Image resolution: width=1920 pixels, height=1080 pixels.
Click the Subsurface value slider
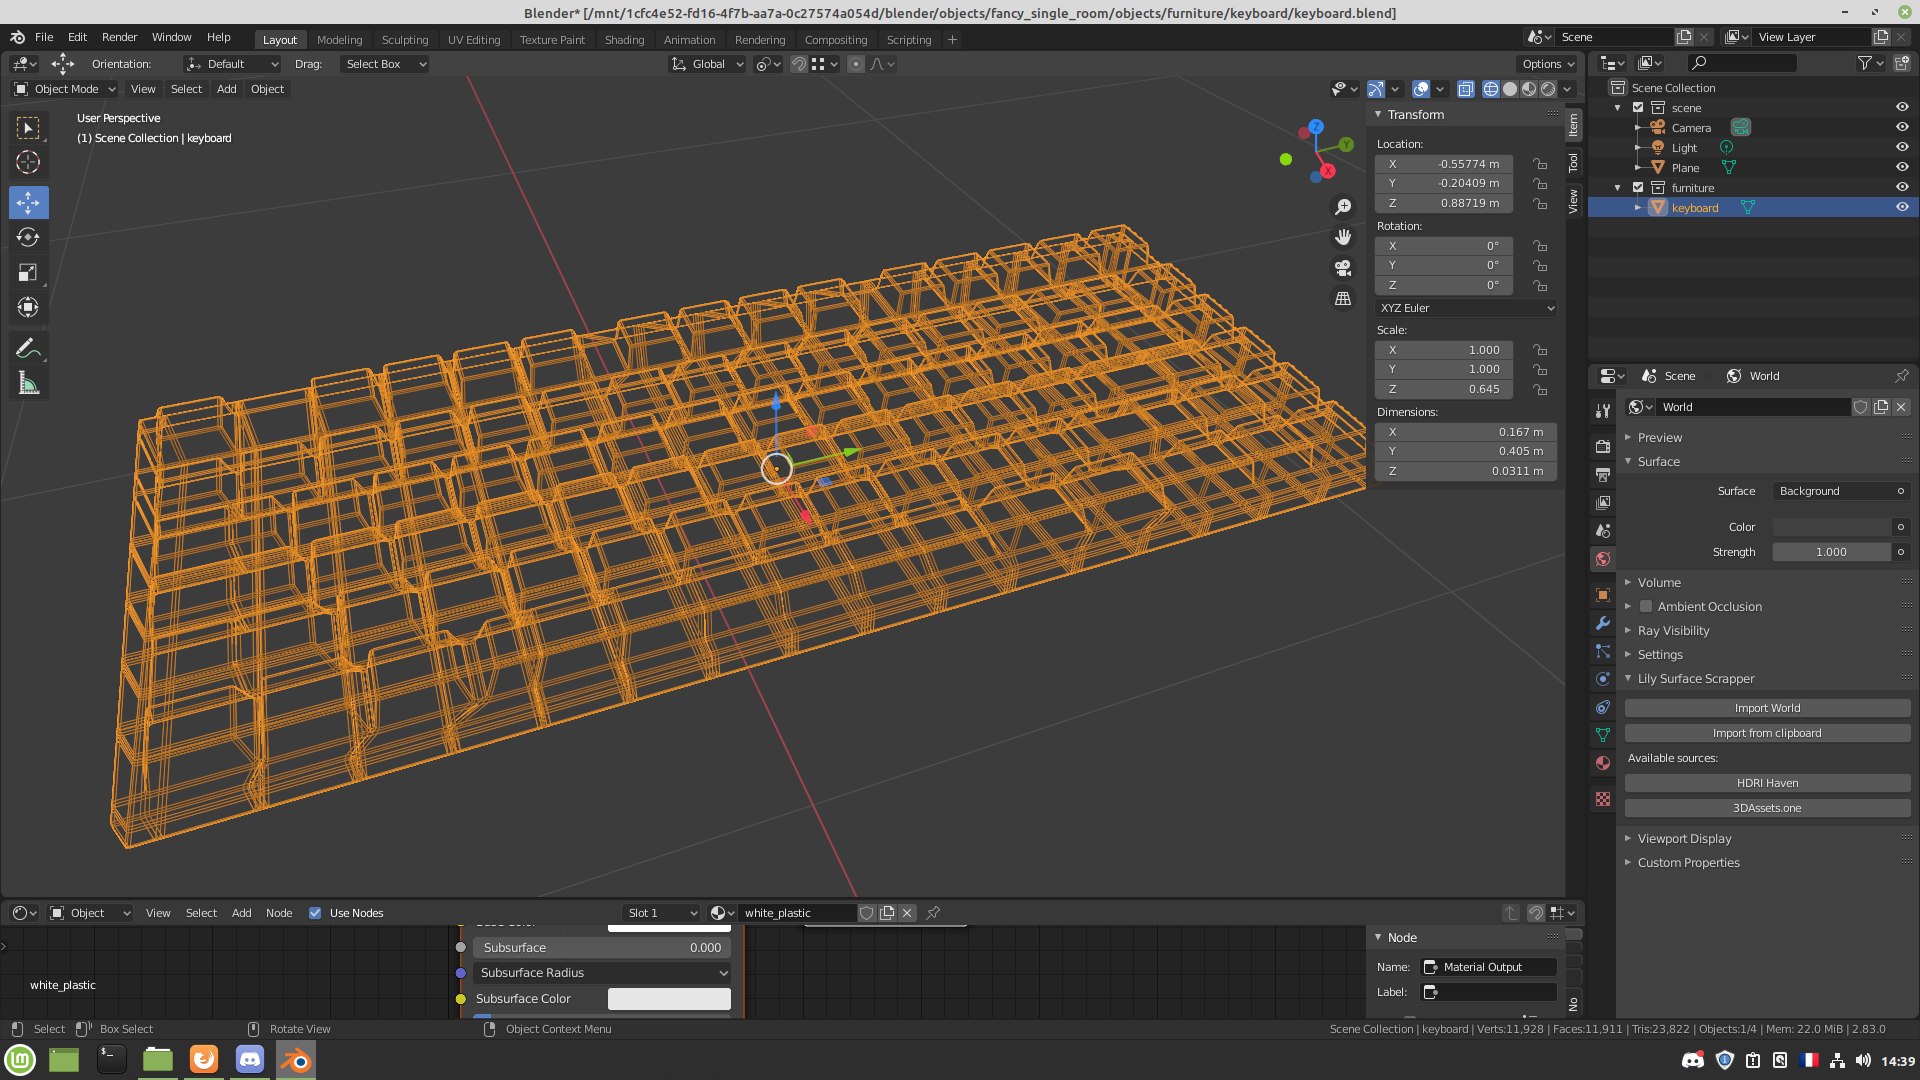click(x=601, y=948)
